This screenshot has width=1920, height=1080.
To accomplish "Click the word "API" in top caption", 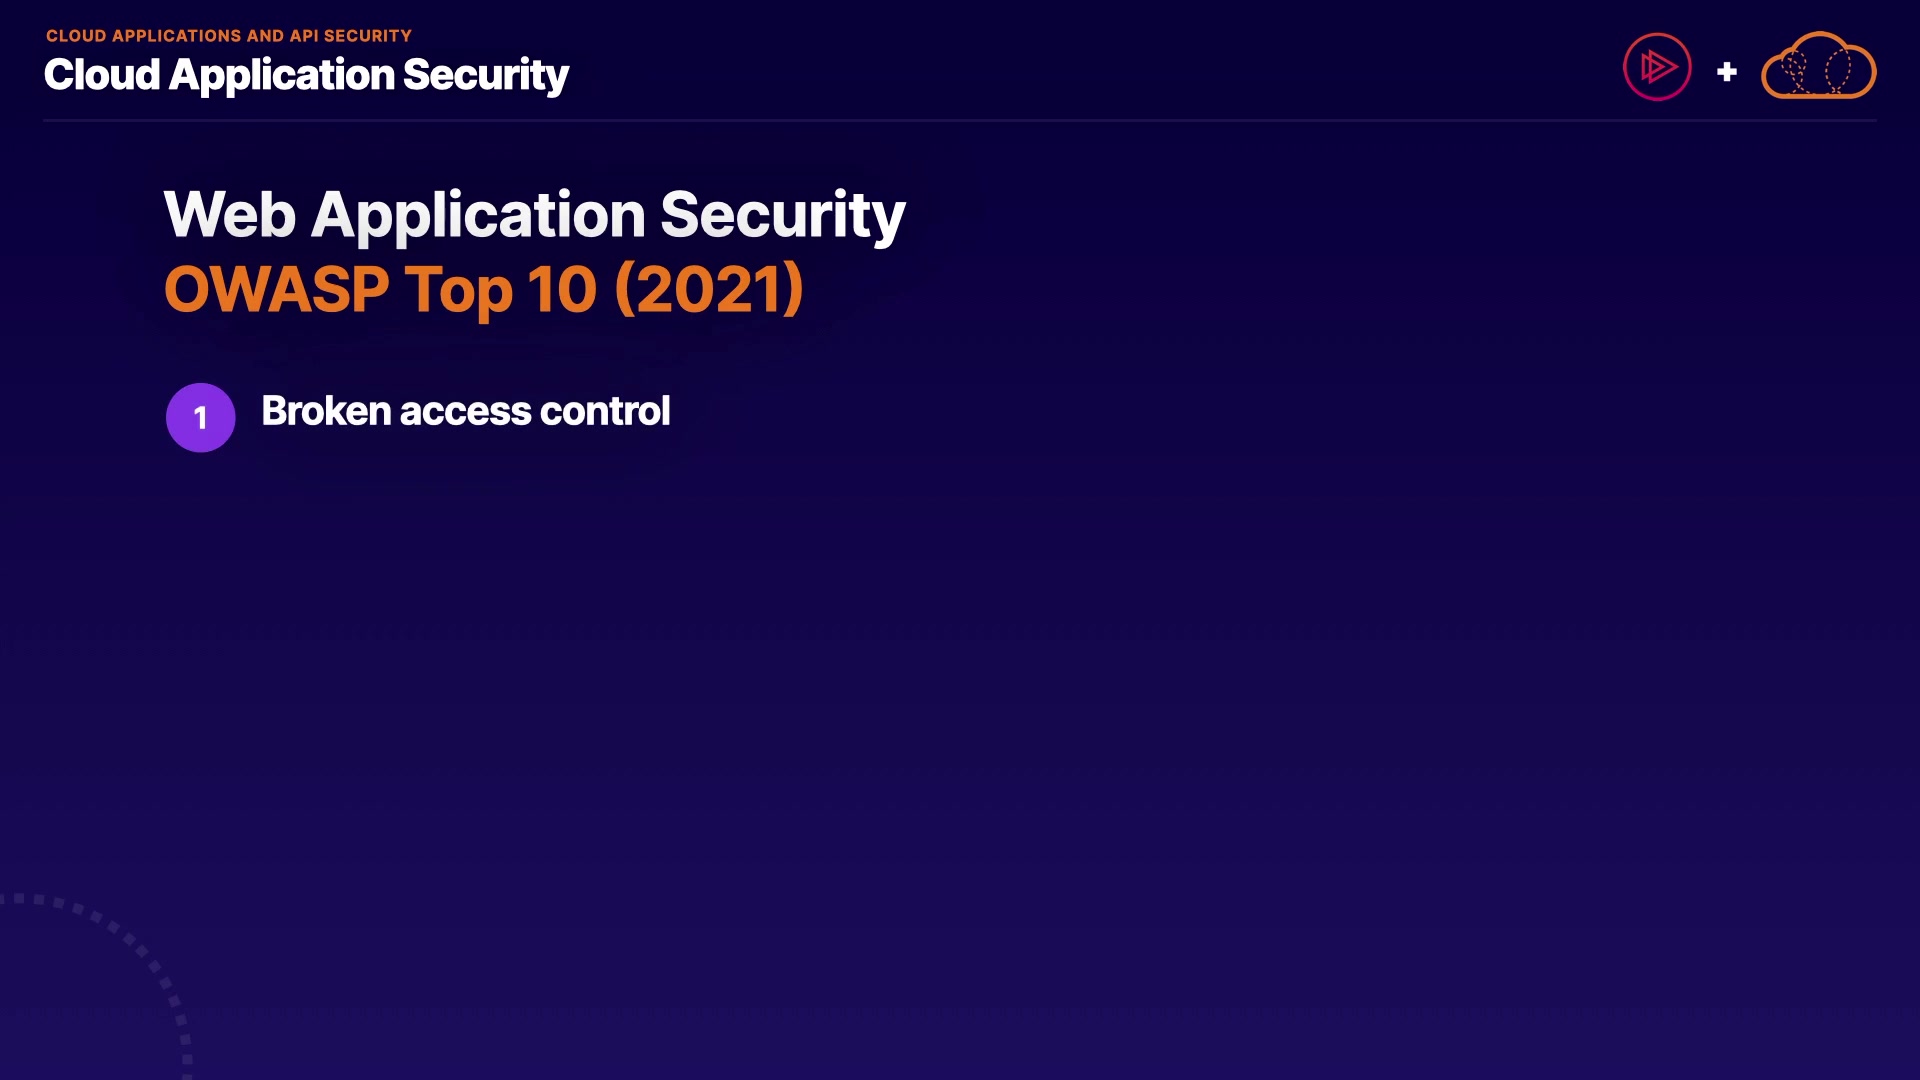I will click(304, 36).
